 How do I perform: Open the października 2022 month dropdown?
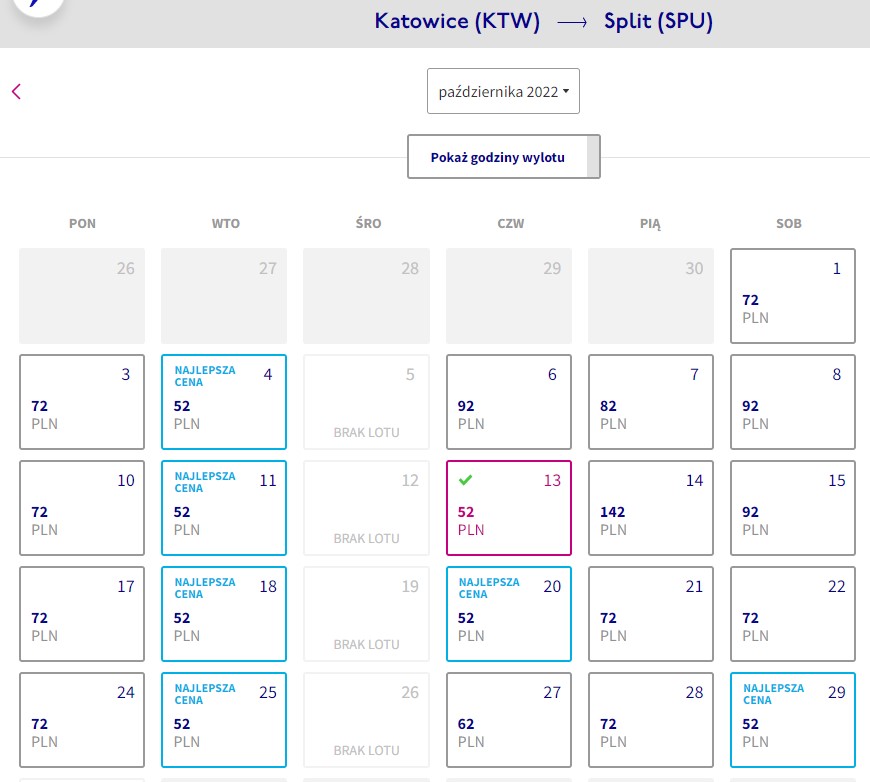pyautogui.click(x=503, y=91)
